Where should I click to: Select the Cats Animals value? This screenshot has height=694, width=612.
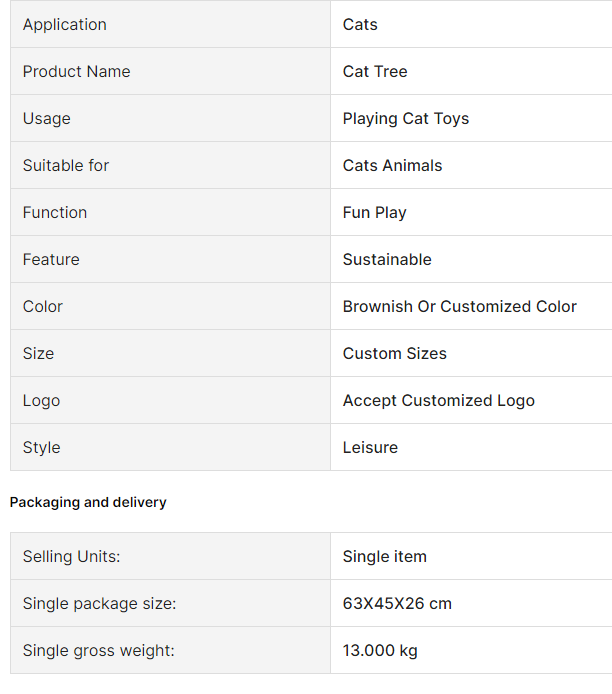click(x=392, y=165)
